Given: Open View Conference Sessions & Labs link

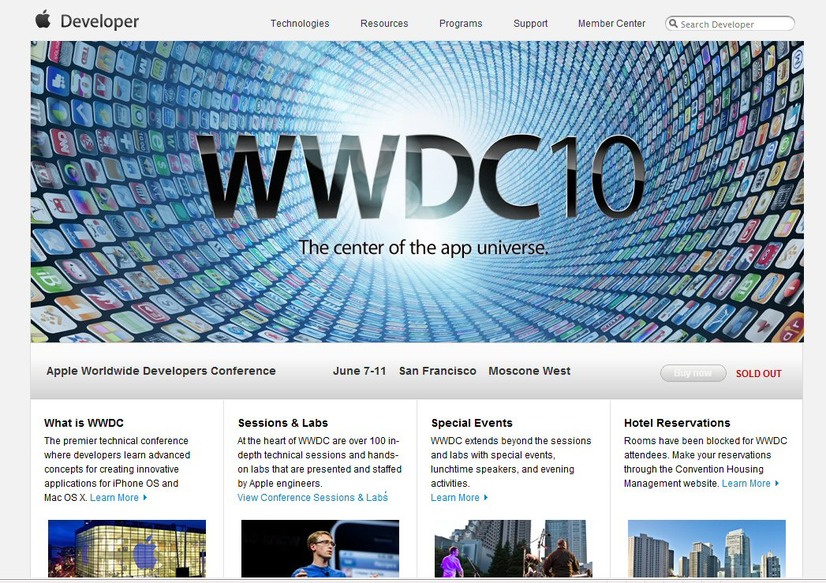Looking at the screenshot, I should tap(312, 497).
